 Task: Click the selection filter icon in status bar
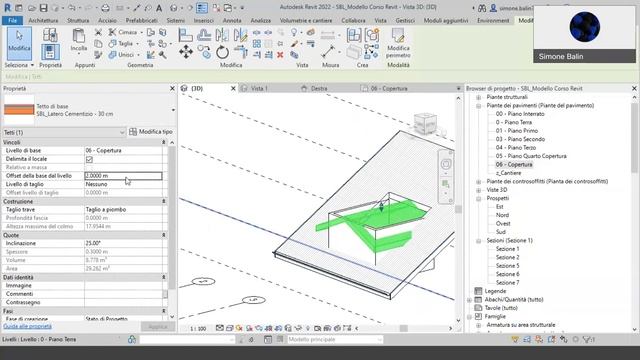(589, 339)
